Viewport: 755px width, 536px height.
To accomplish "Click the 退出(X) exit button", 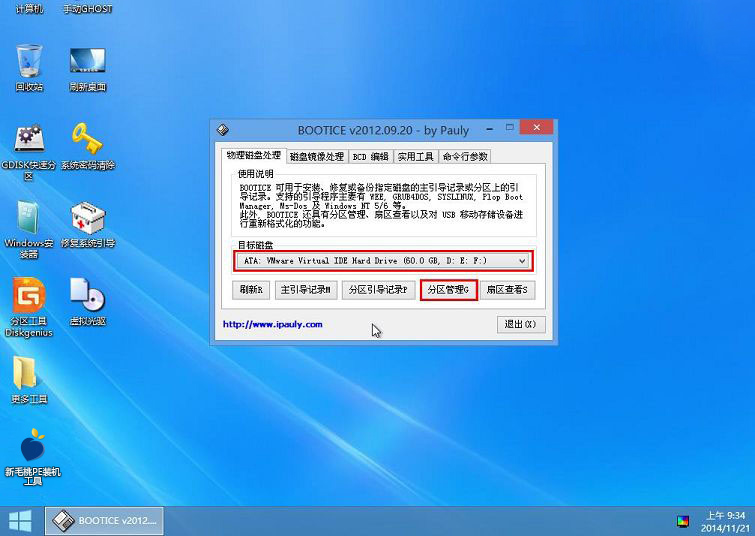I will click(521, 324).
